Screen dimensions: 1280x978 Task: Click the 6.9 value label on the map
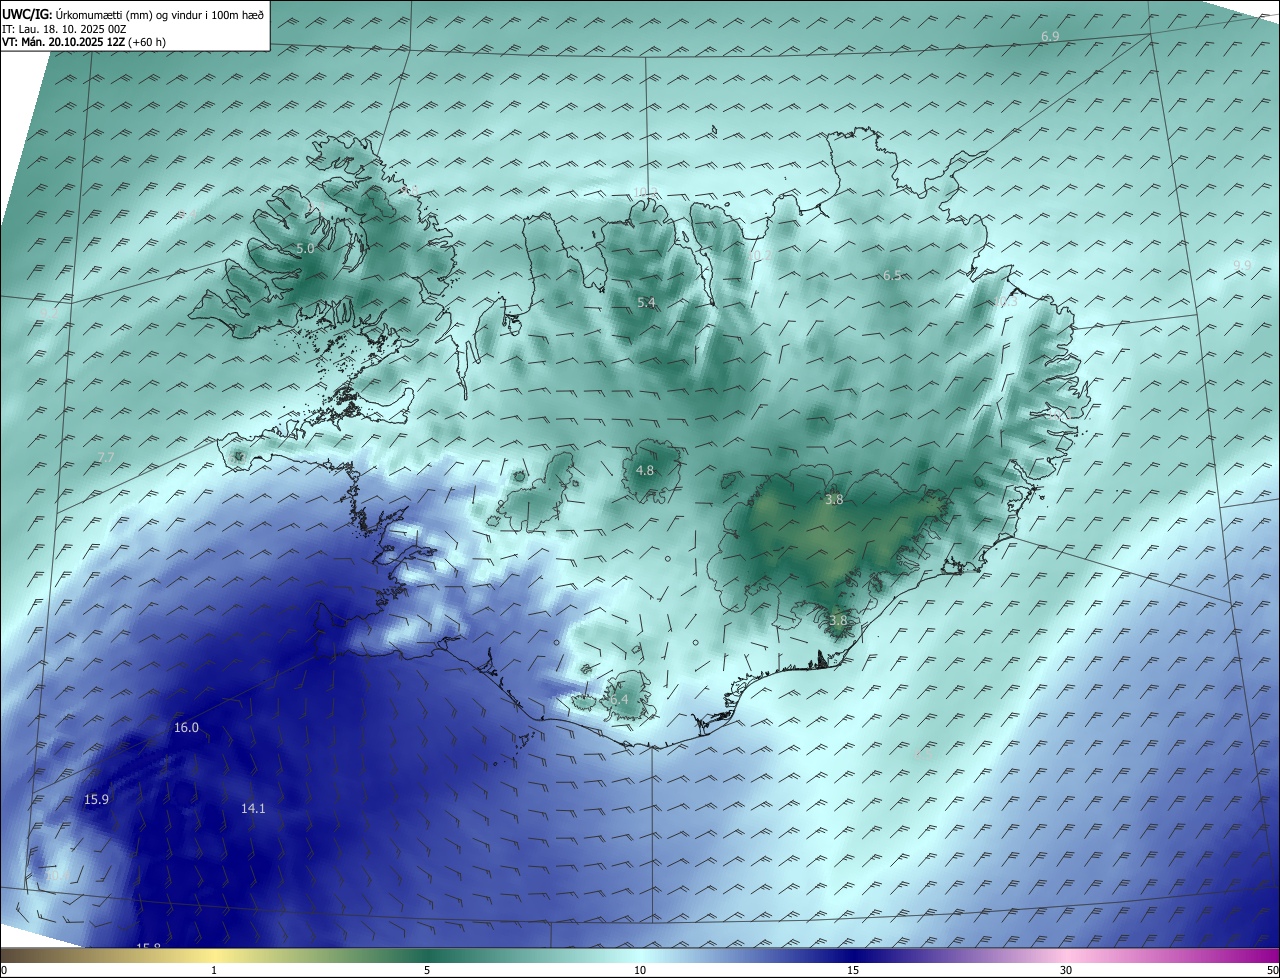point(1050,36)
